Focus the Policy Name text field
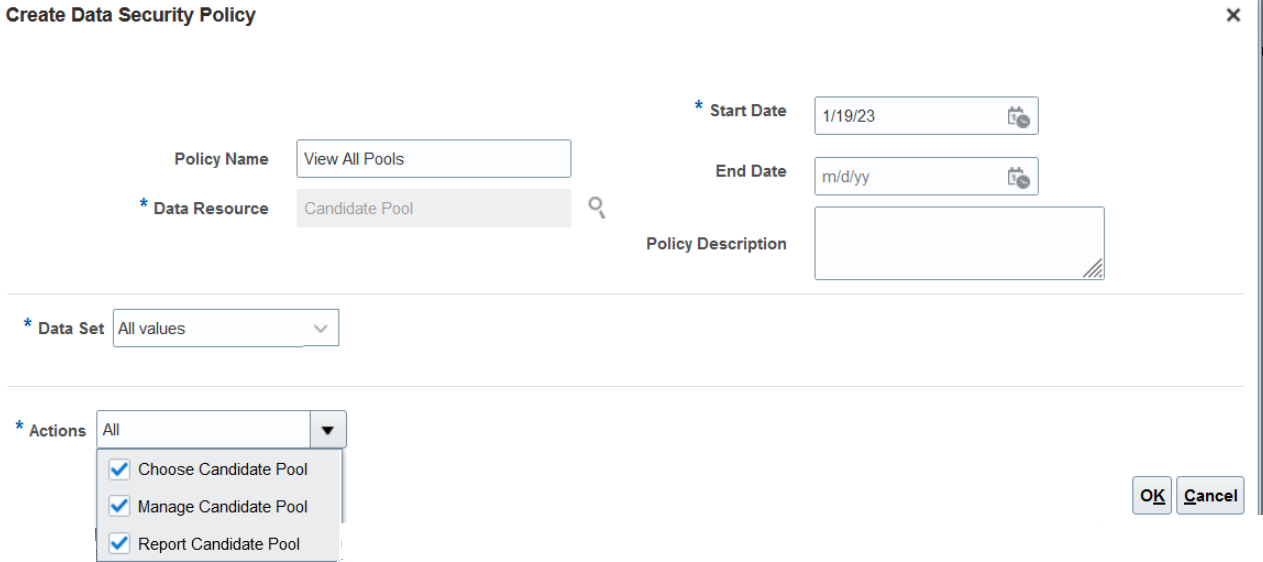The width and height of the screenshot is (1263, 562). [x=433, y=159]
